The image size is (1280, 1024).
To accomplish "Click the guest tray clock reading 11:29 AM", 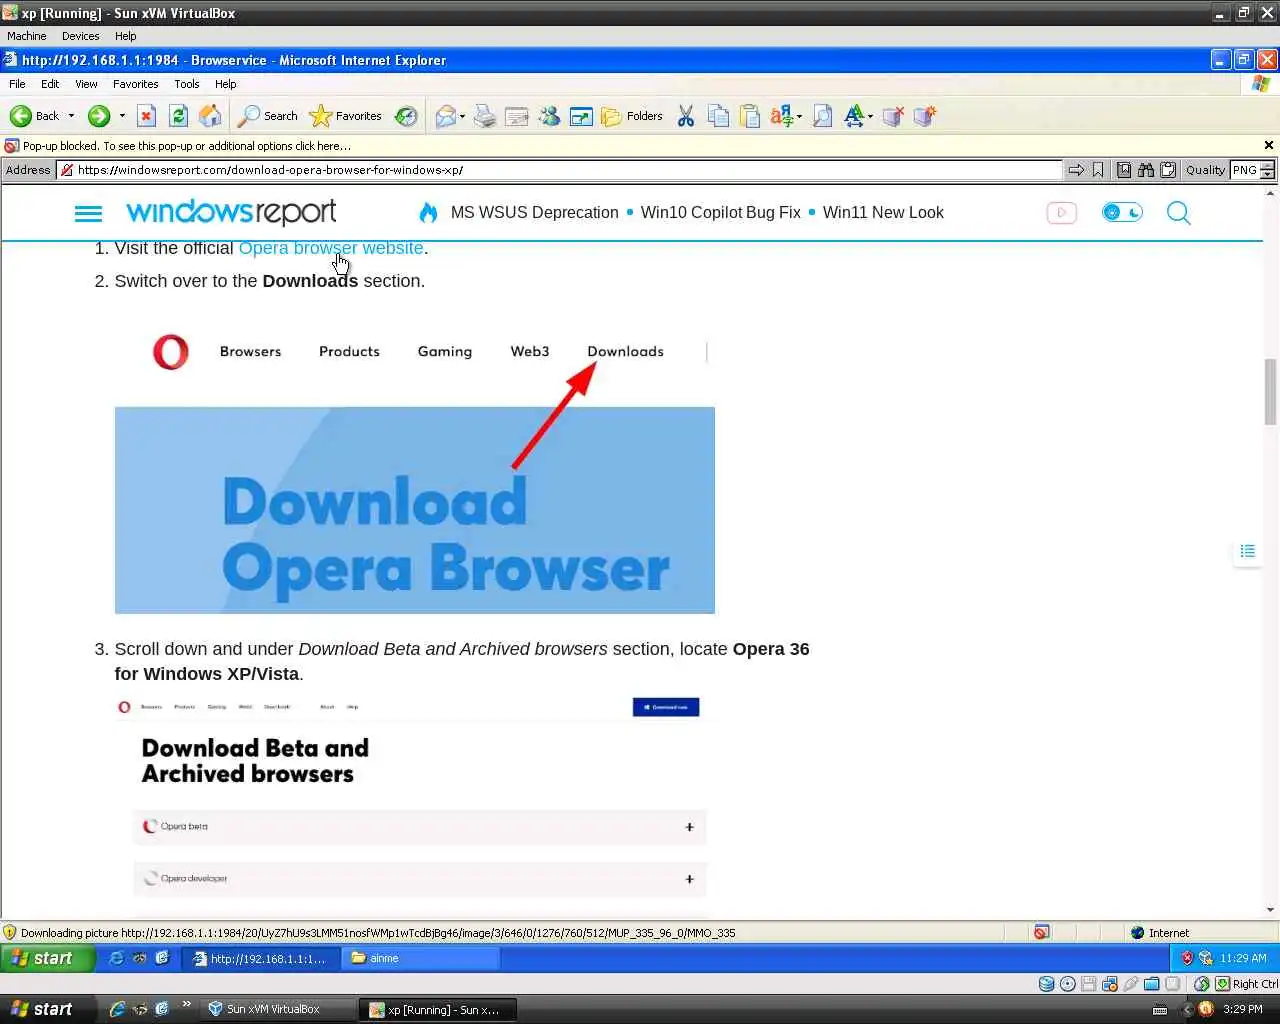I will pyautogui.click(x=1243, y=958).
